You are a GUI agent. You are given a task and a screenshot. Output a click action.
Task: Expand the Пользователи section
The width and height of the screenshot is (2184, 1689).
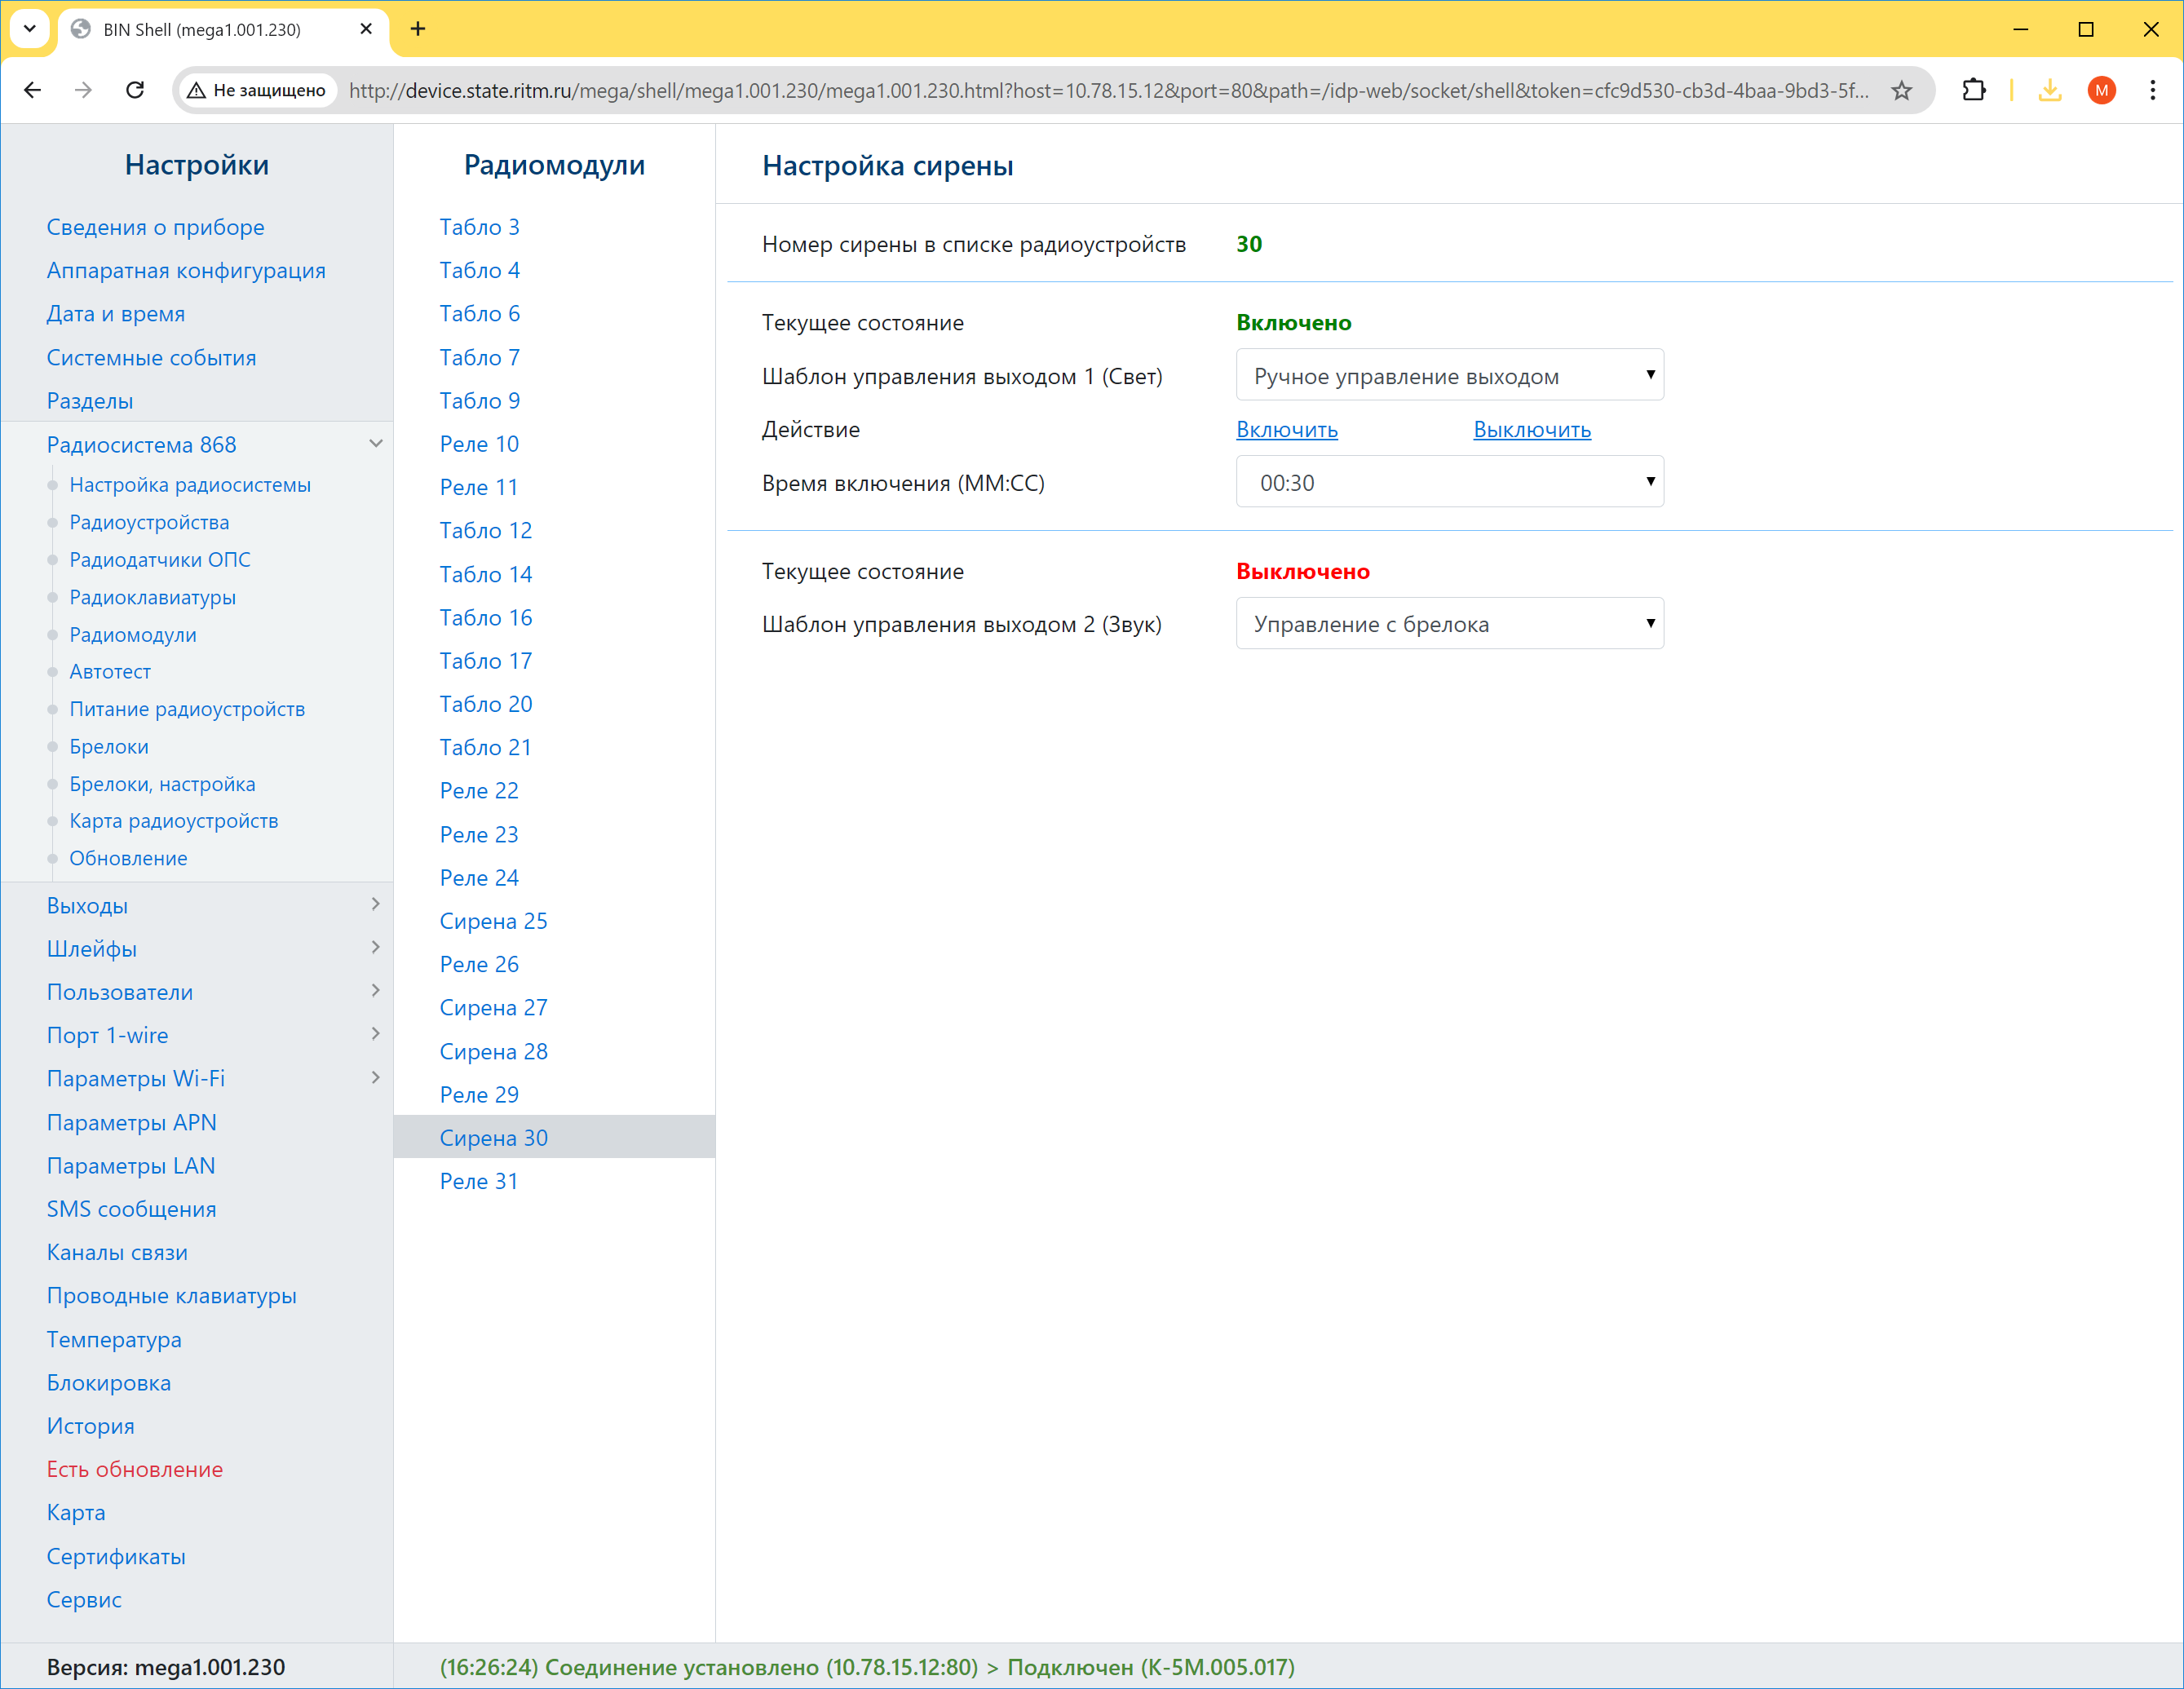[x=375, y=990]
